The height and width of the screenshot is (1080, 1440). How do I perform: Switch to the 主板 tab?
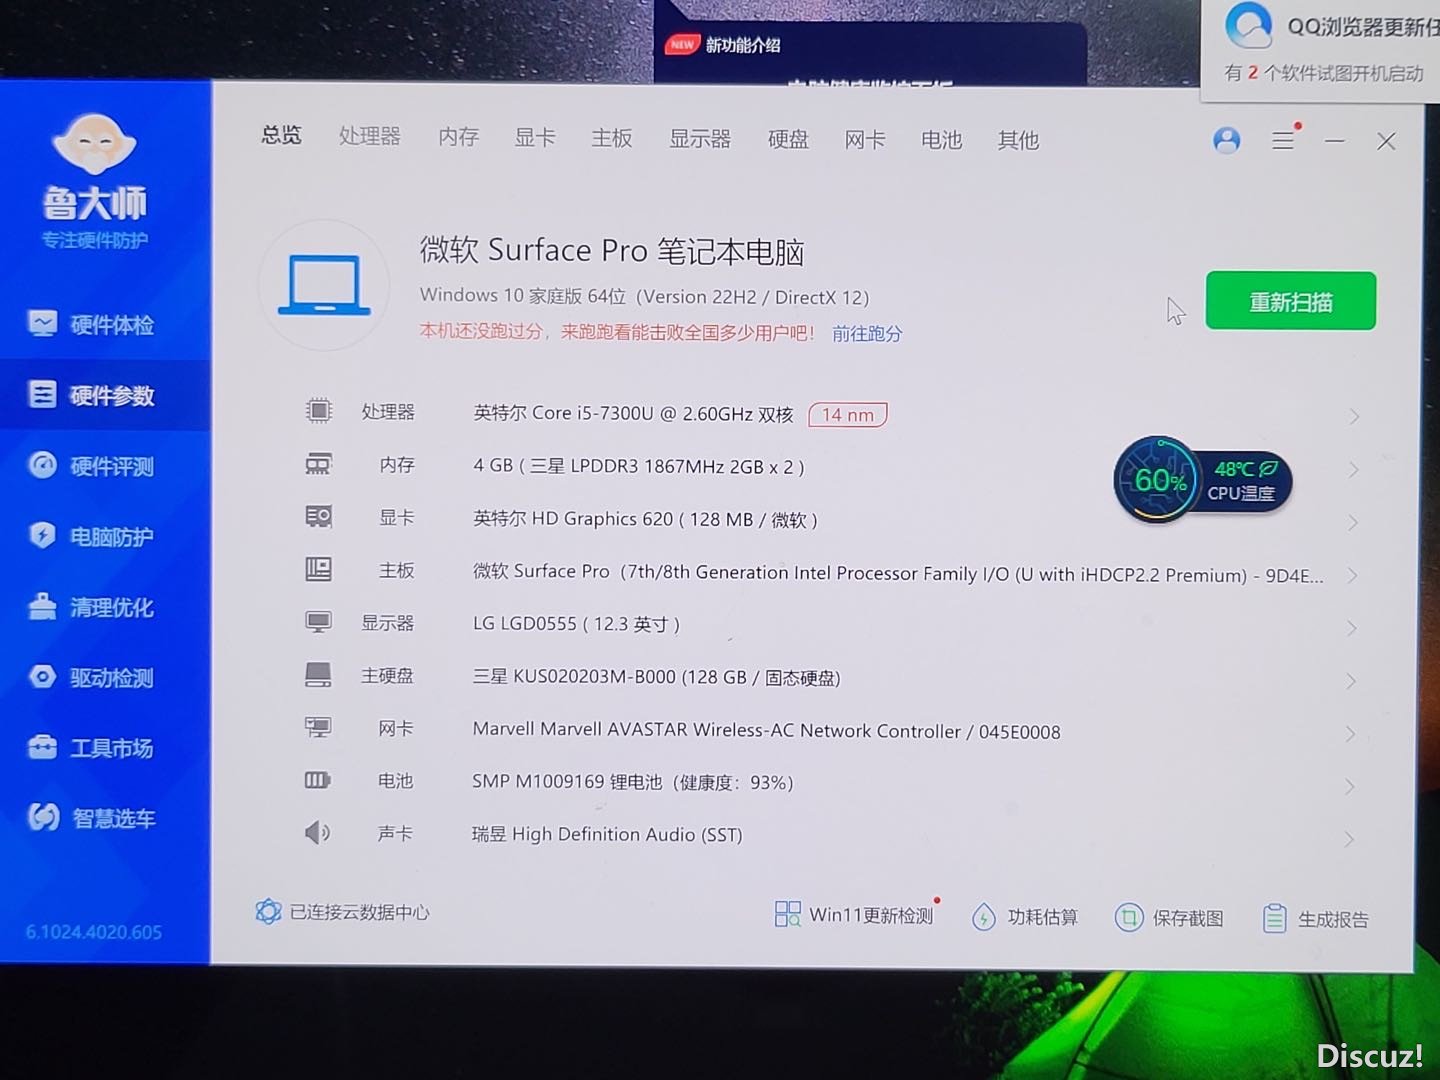pyautogui.click(x=612, y=138)
